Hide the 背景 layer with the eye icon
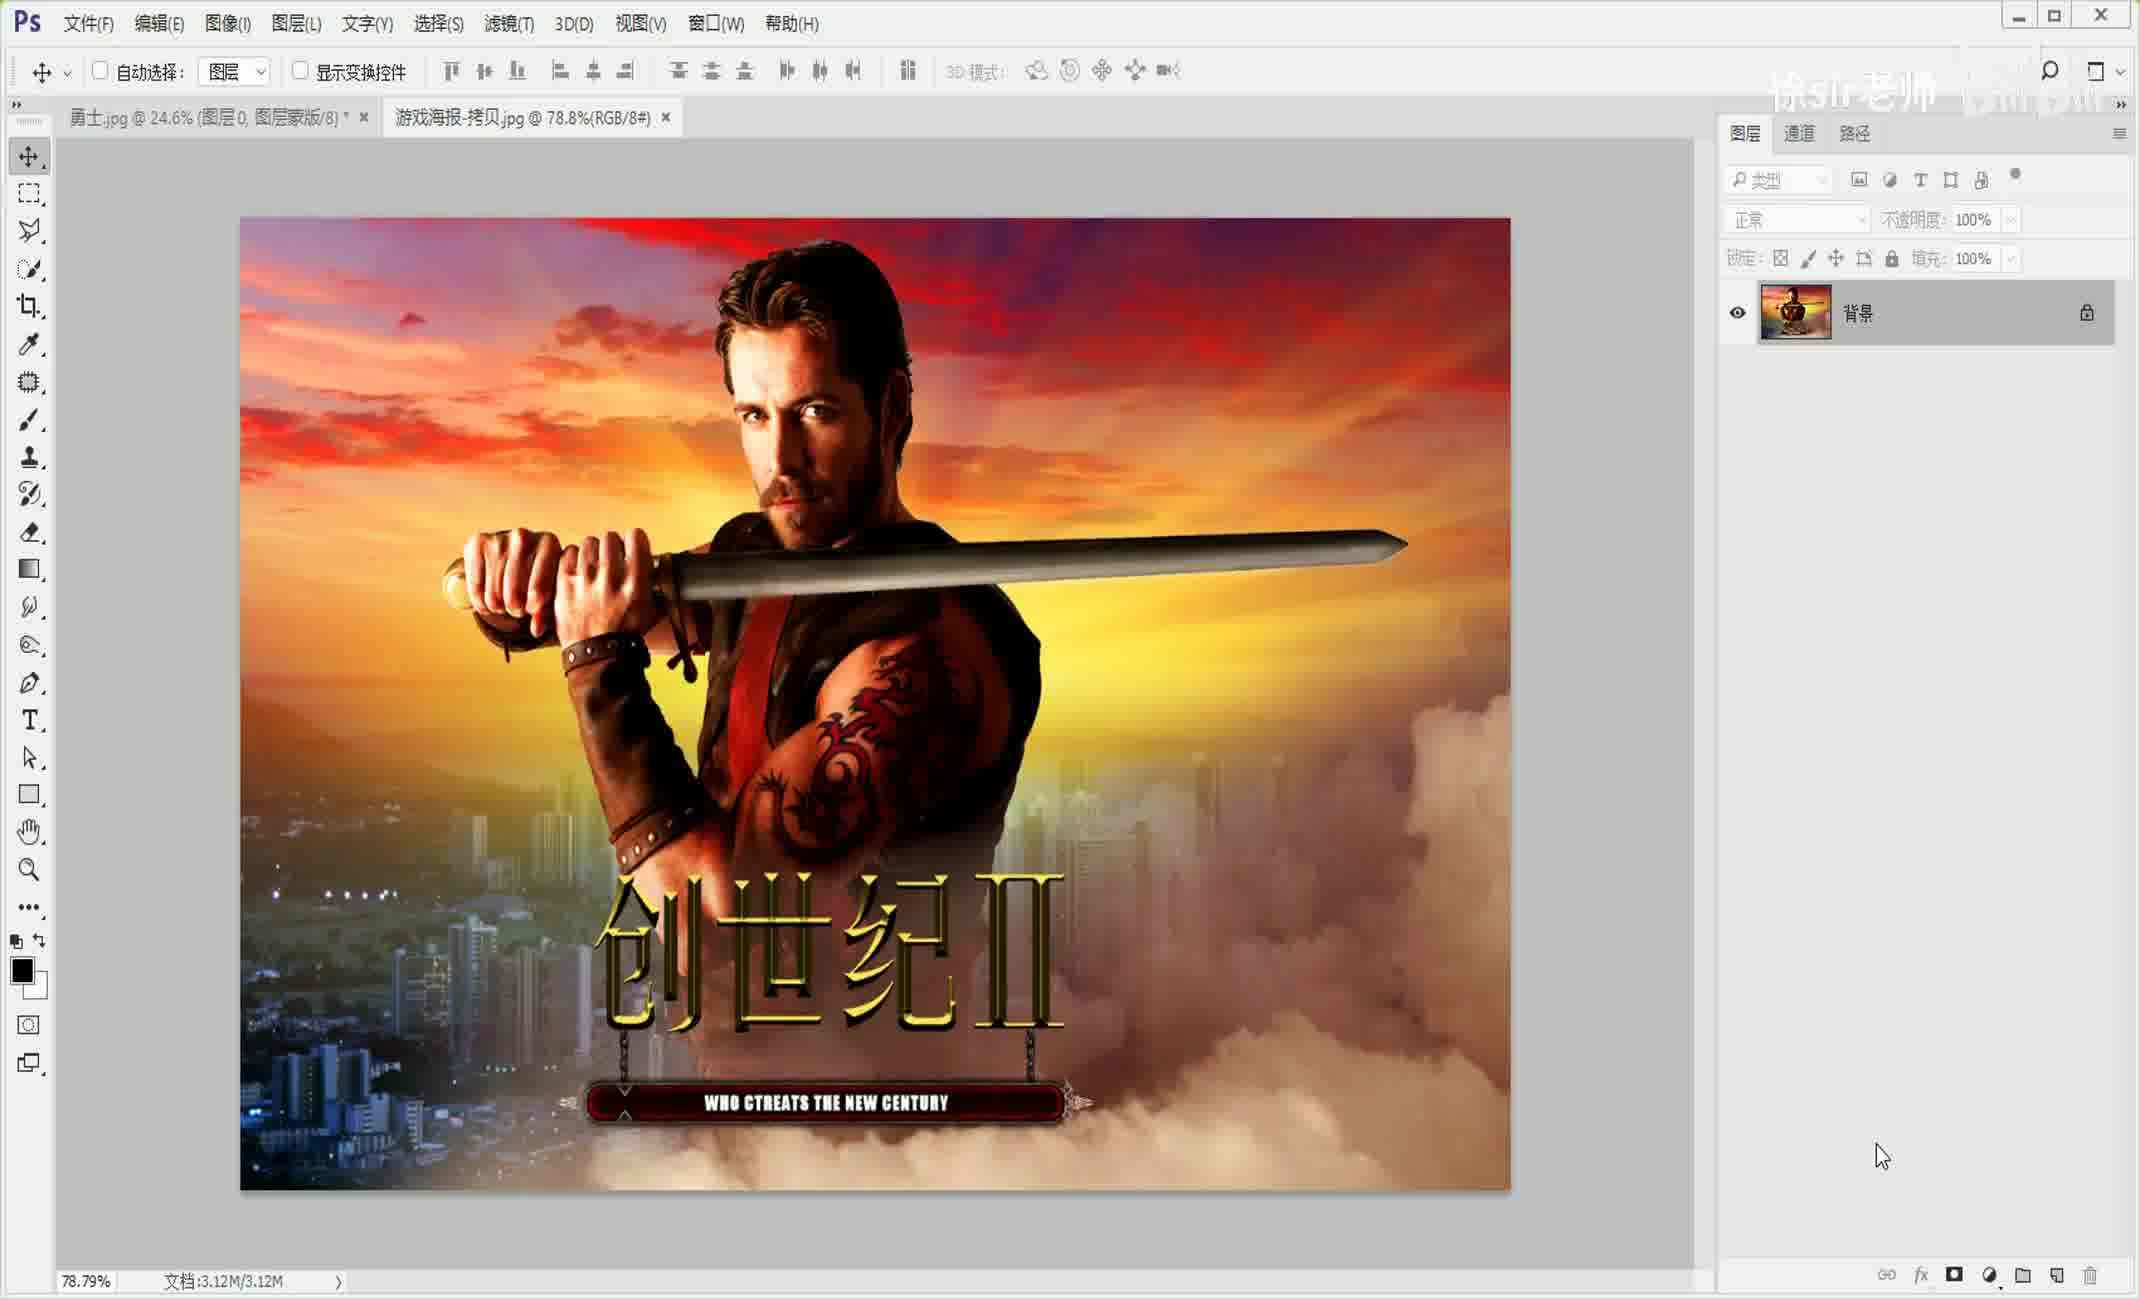Screen dimensions: 2140x1300 click(x=1738, y=313)
